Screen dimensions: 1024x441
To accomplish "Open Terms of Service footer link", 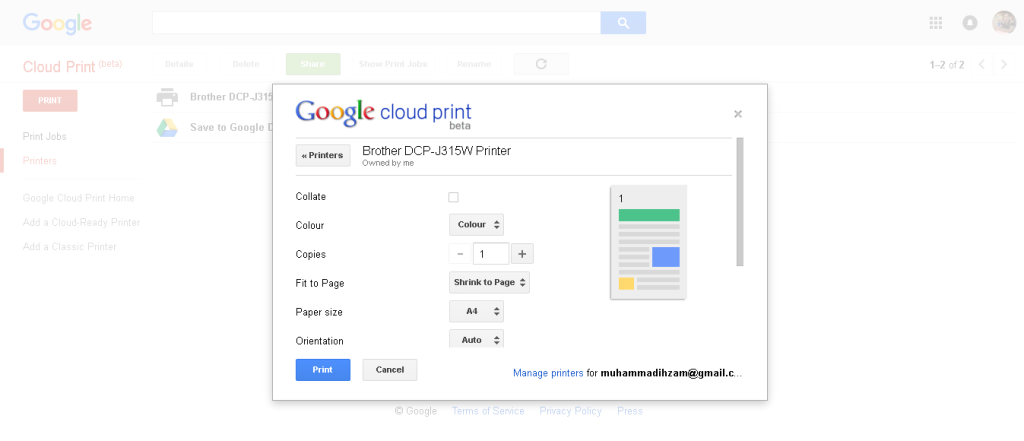I will pos(488,411).
